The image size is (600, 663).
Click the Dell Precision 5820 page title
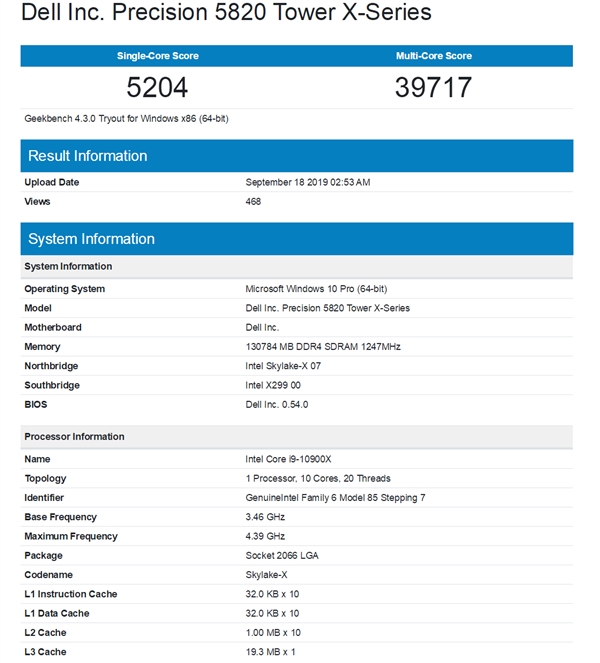point(225,14)
